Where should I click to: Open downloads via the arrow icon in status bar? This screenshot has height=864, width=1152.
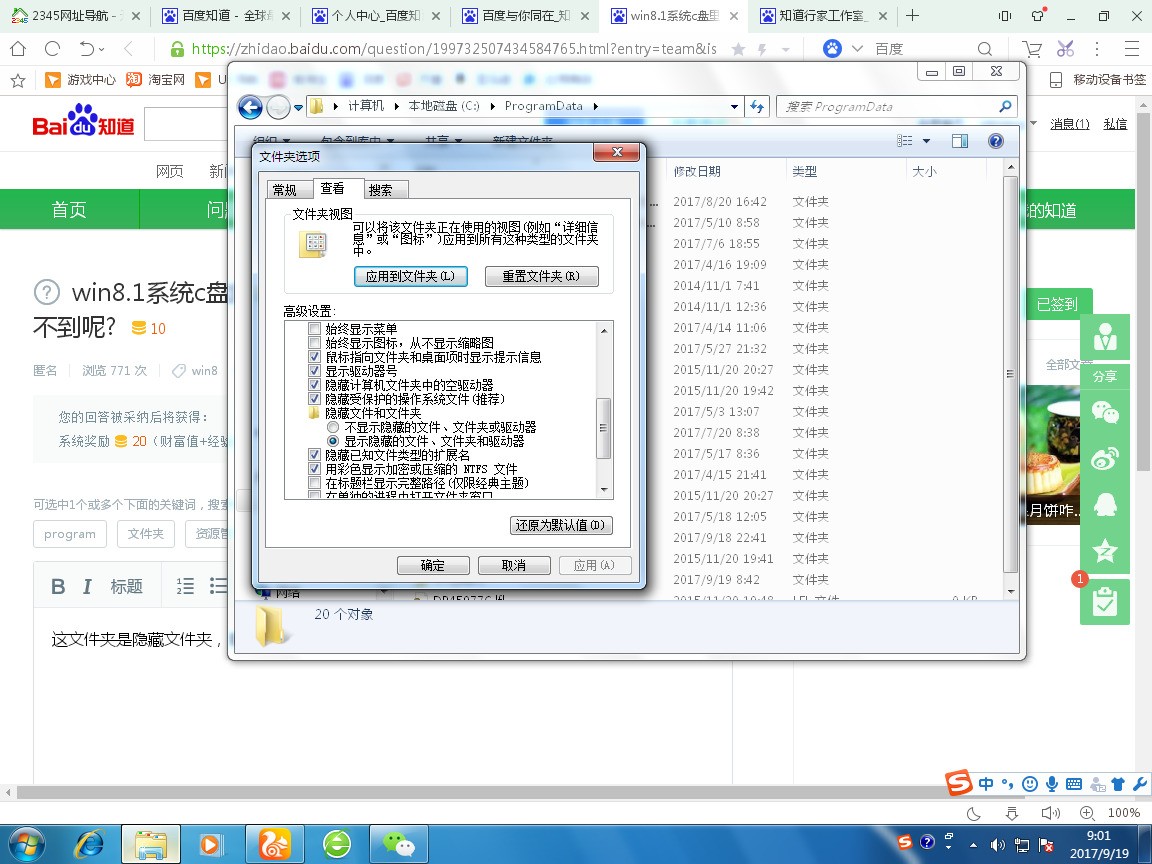(x=1012, y=813)
